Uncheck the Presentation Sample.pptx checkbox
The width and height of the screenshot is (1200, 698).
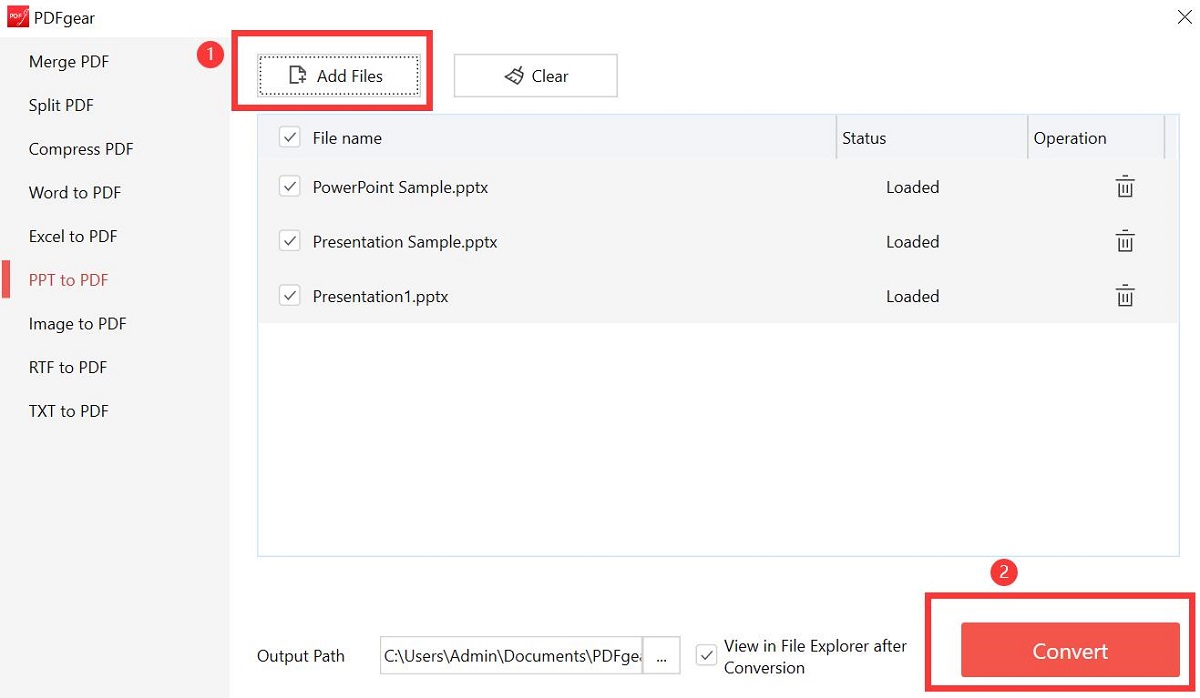point(290,241)
